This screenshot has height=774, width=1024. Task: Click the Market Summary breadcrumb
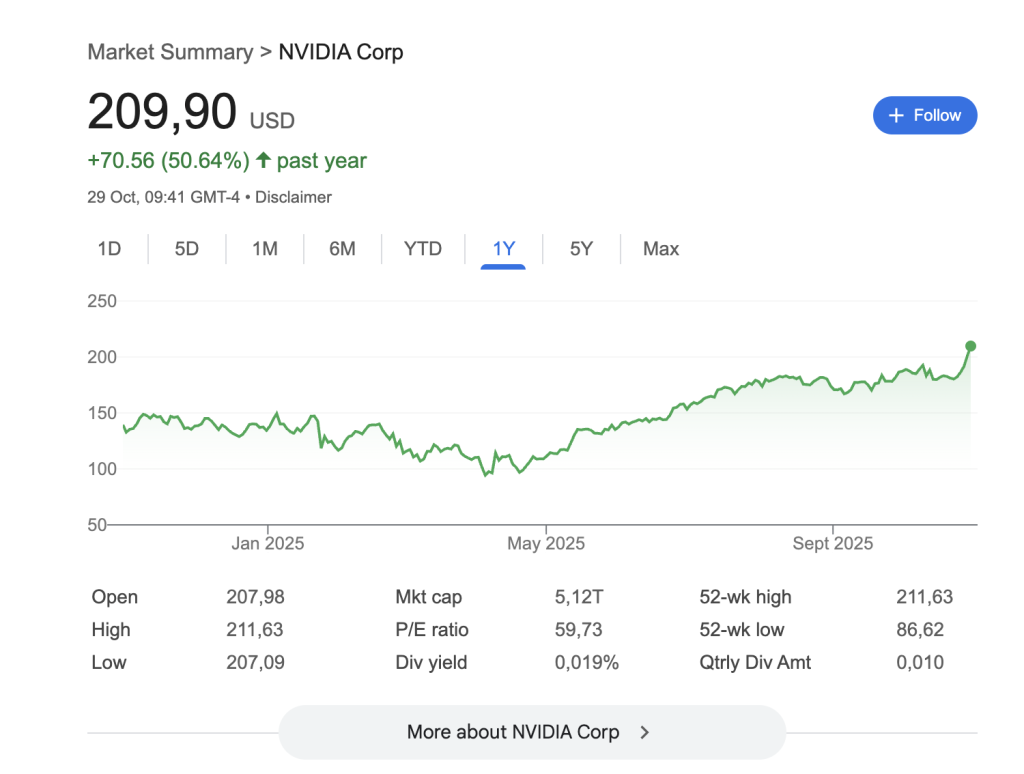[170, 52]
